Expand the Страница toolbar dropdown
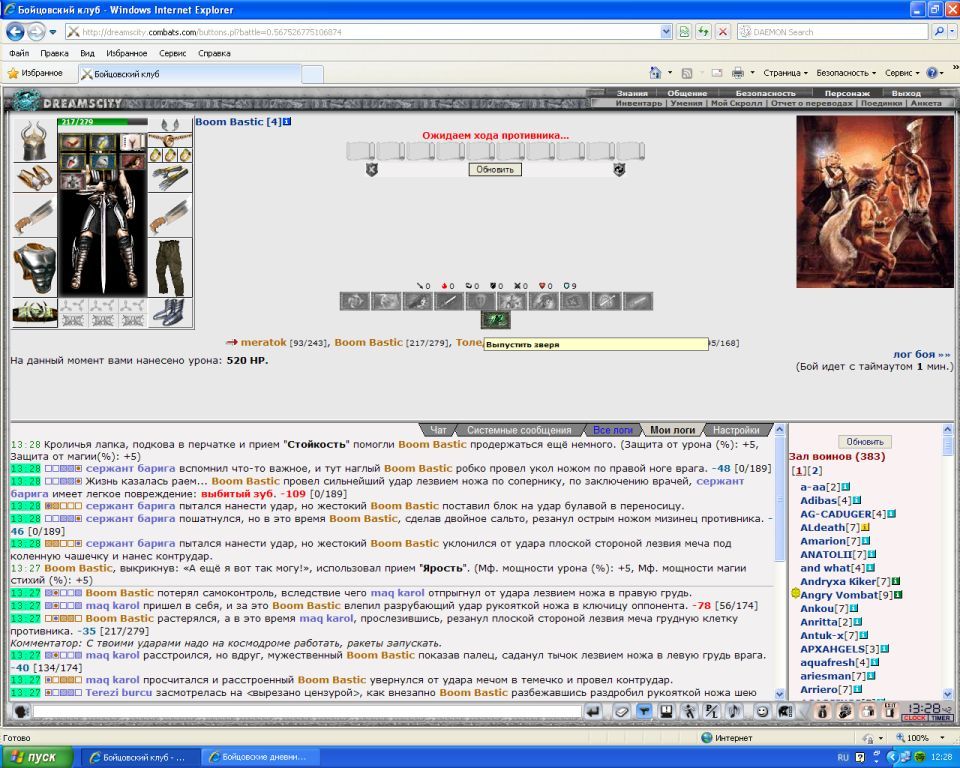Image resolution: width=960 pixels, height=768 pixels. tap(786, 73)
